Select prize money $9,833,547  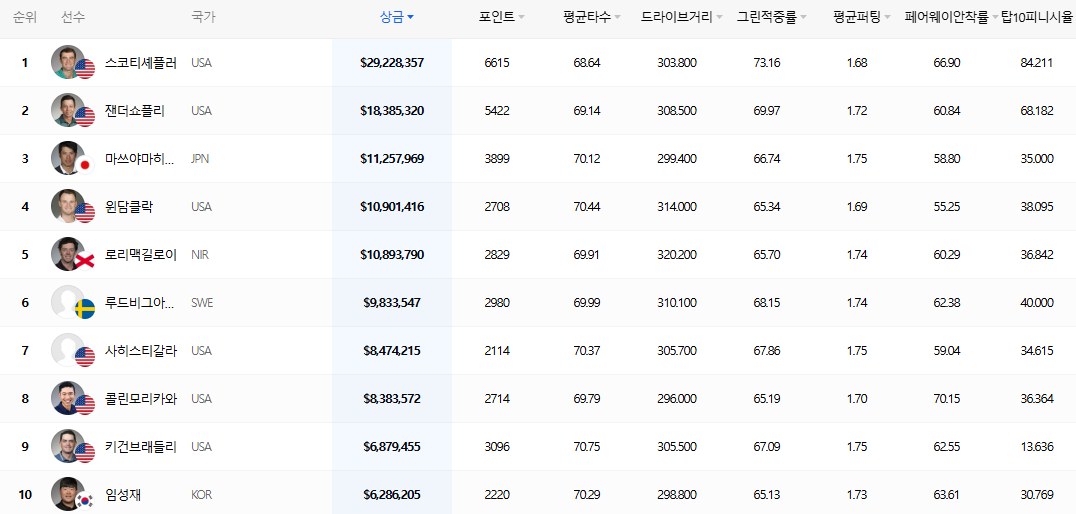(x=392, y=303)
